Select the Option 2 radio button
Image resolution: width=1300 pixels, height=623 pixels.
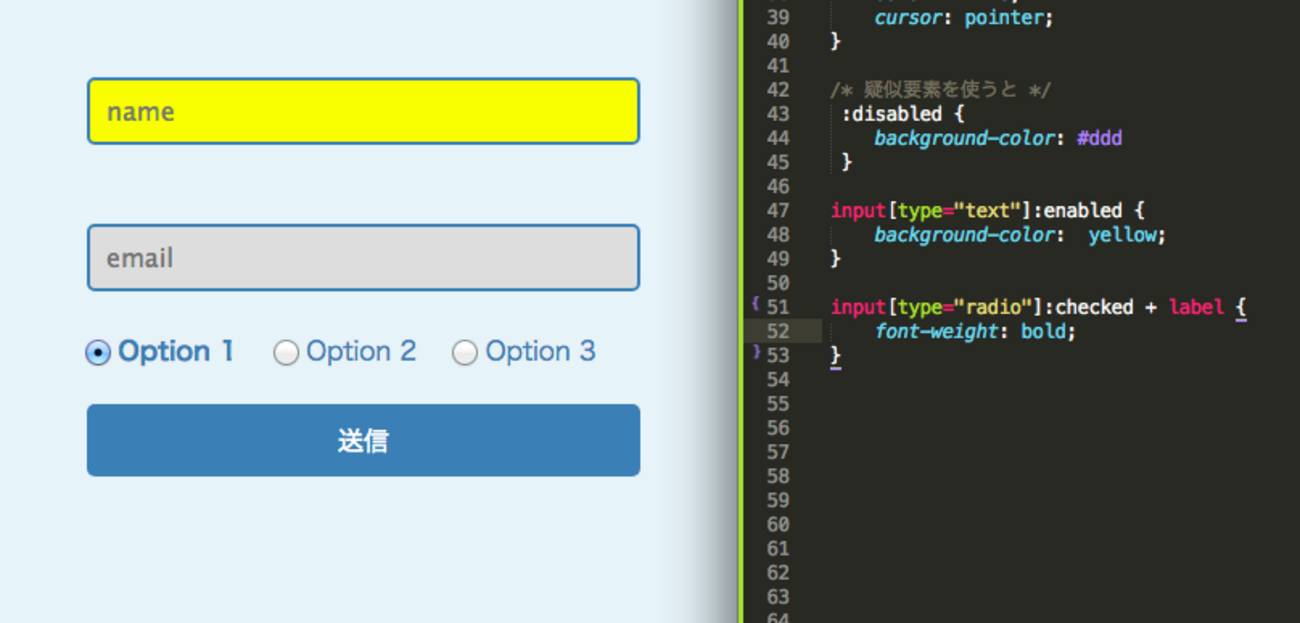286,353
